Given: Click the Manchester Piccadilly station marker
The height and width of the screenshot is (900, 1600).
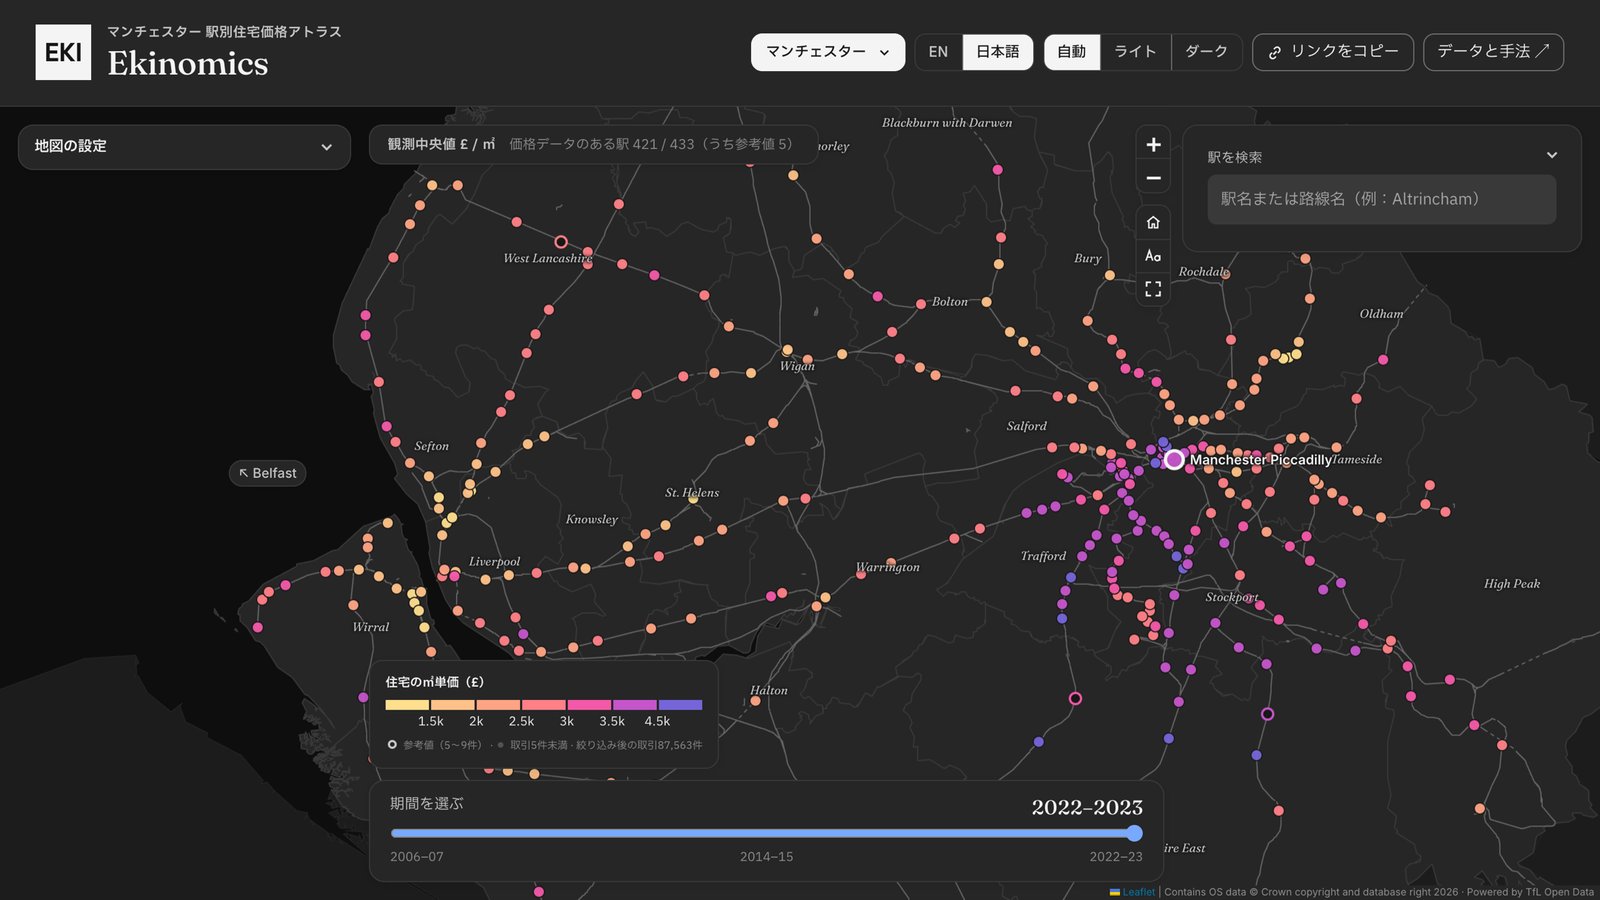Looking at the screenshot, I should (1174, 460).
